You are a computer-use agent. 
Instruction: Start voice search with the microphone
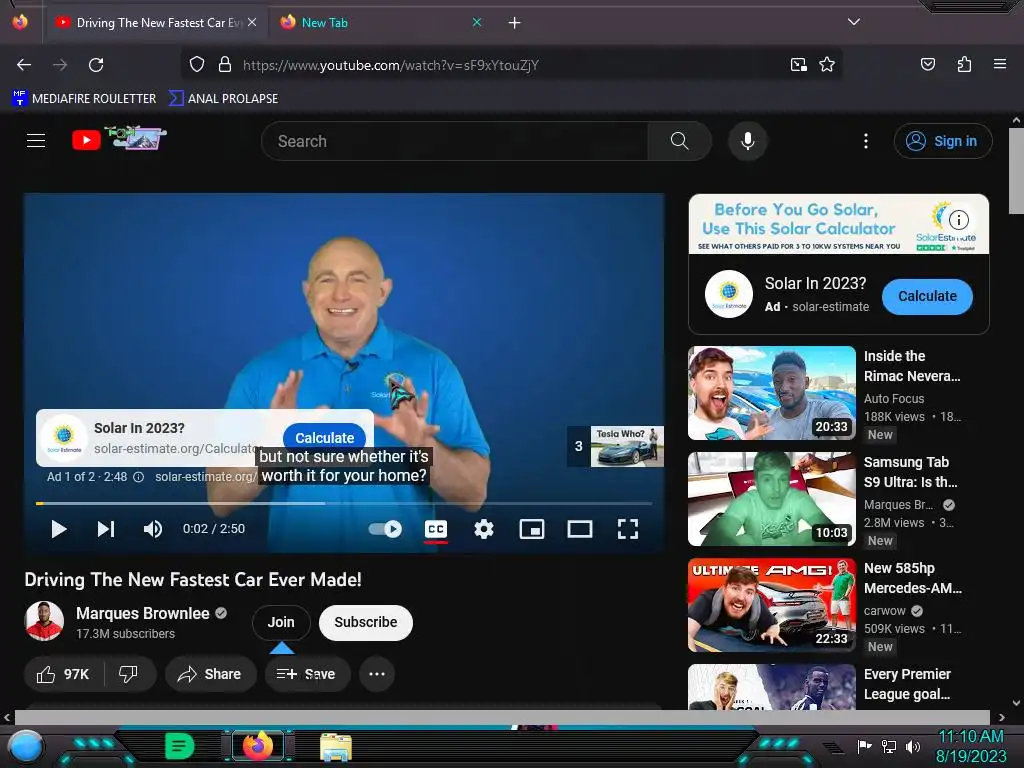click(x=748, y=141)
